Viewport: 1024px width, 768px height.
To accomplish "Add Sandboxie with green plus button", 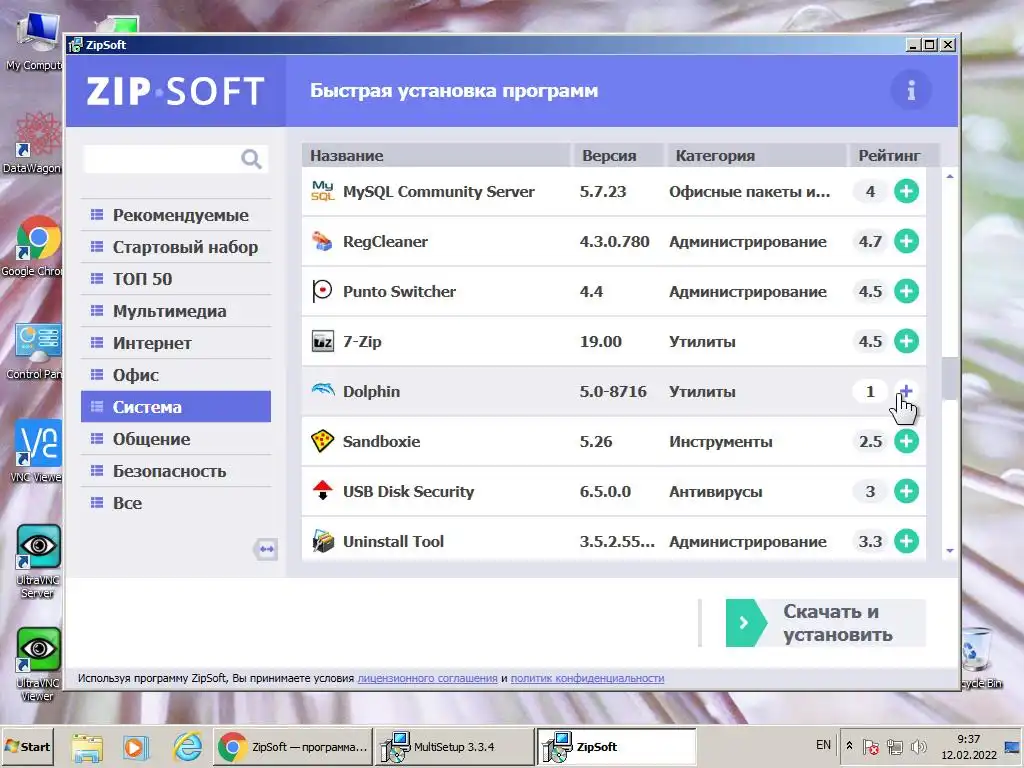I will pos(906,441).
